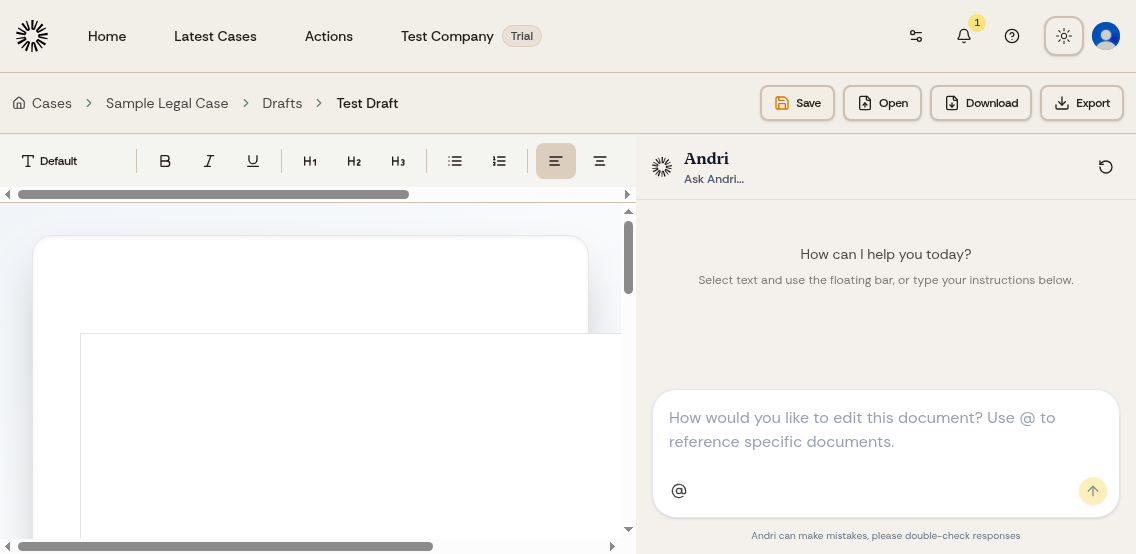Image resolution: width=1136 pixels, height=554 pixels.
Task: Select Test Company in the navigation
Action: 447,36
